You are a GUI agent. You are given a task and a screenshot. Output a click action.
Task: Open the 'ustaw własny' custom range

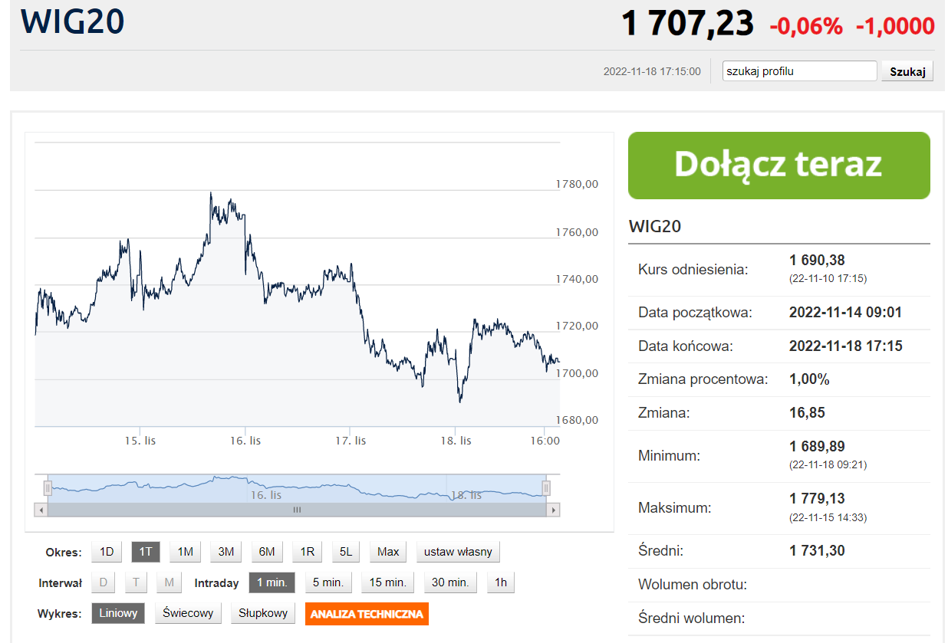point(458,552)
